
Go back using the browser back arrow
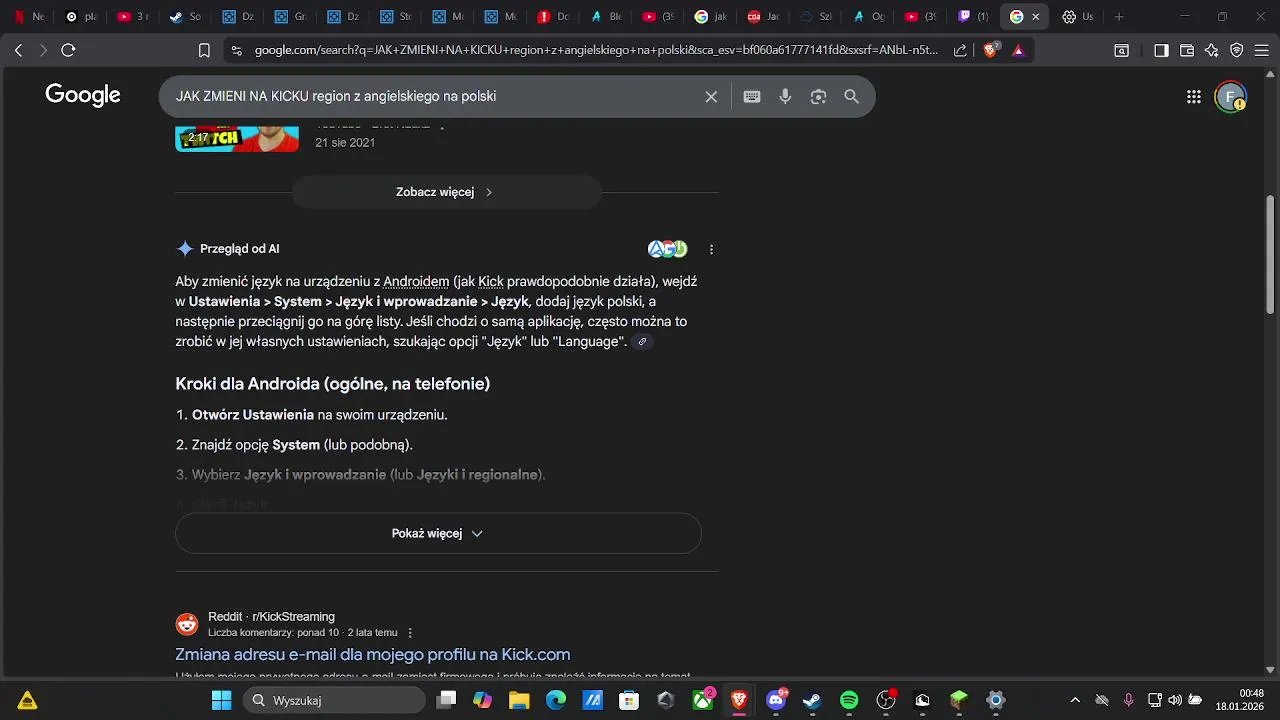pos(18,50)
